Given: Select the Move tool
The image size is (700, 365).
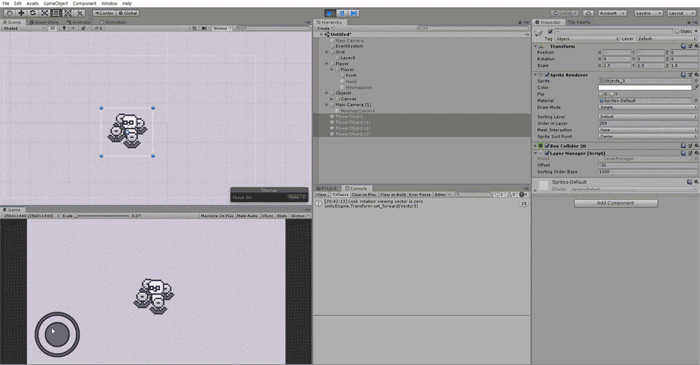Looking at the screenshot, I should pos(21,13).
